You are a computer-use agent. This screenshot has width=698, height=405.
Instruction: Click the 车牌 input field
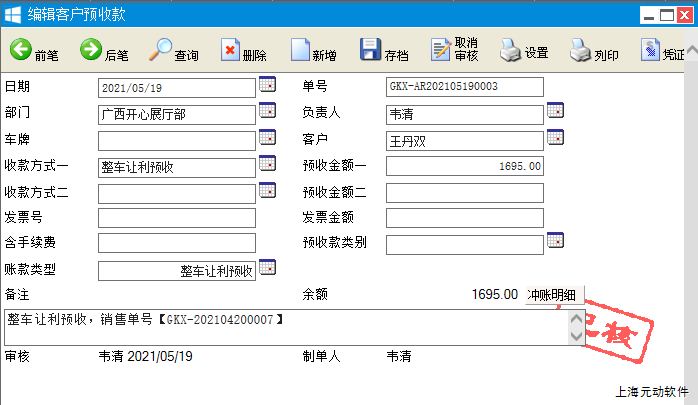[177, 140]
